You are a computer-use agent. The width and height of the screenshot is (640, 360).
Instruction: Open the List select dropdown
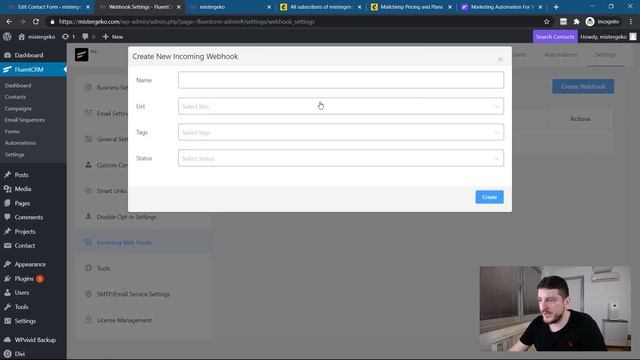tap(341, 106)
